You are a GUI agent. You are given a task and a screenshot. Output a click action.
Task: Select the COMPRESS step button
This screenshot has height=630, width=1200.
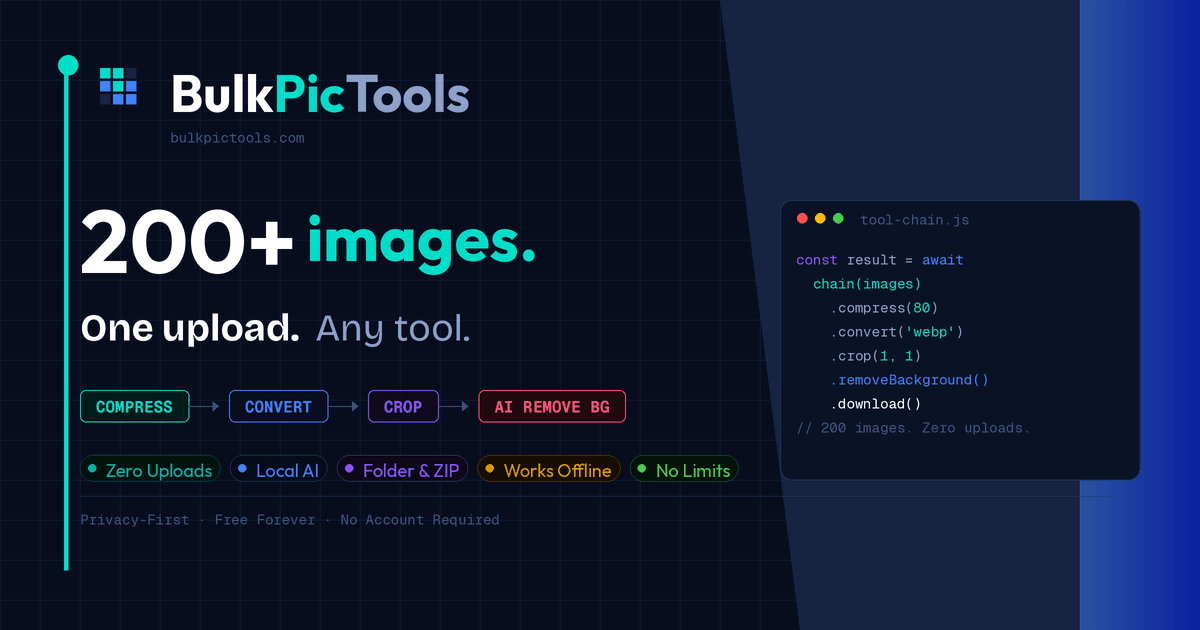pyautogui.click(x=134, y=407)
